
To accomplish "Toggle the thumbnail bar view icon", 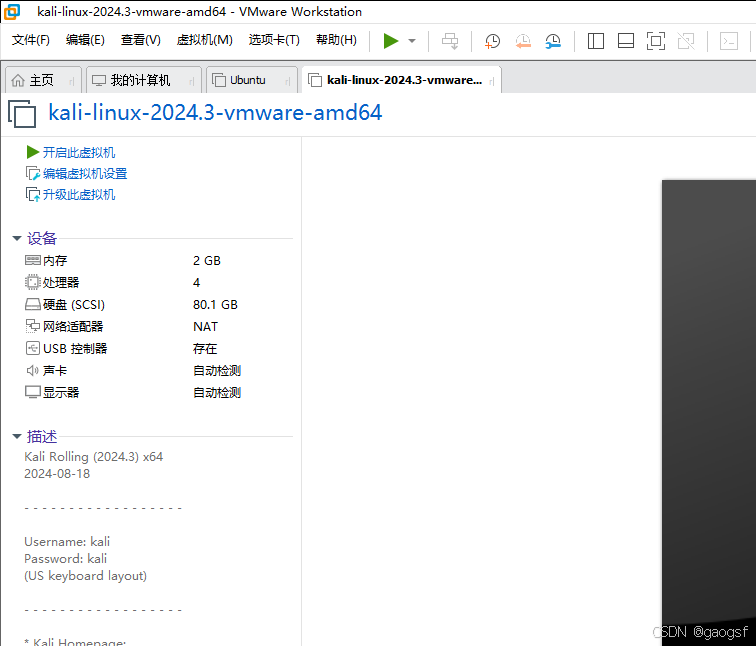I will [625, 41].
